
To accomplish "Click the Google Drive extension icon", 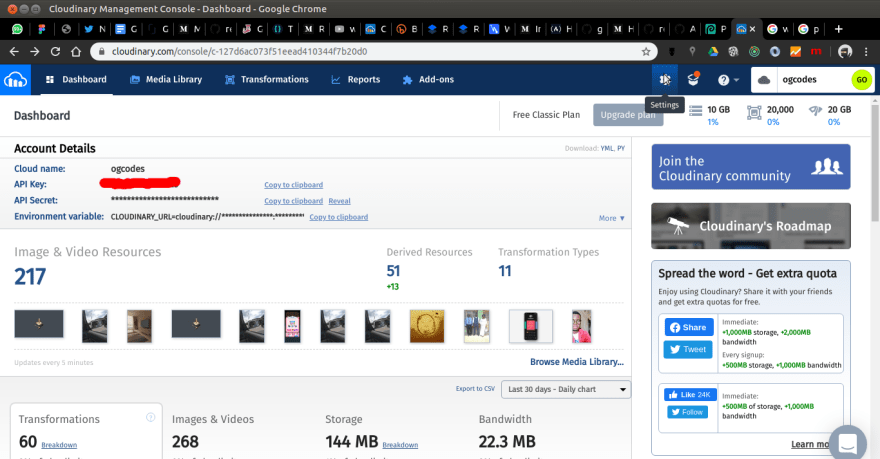I will 713,52.
